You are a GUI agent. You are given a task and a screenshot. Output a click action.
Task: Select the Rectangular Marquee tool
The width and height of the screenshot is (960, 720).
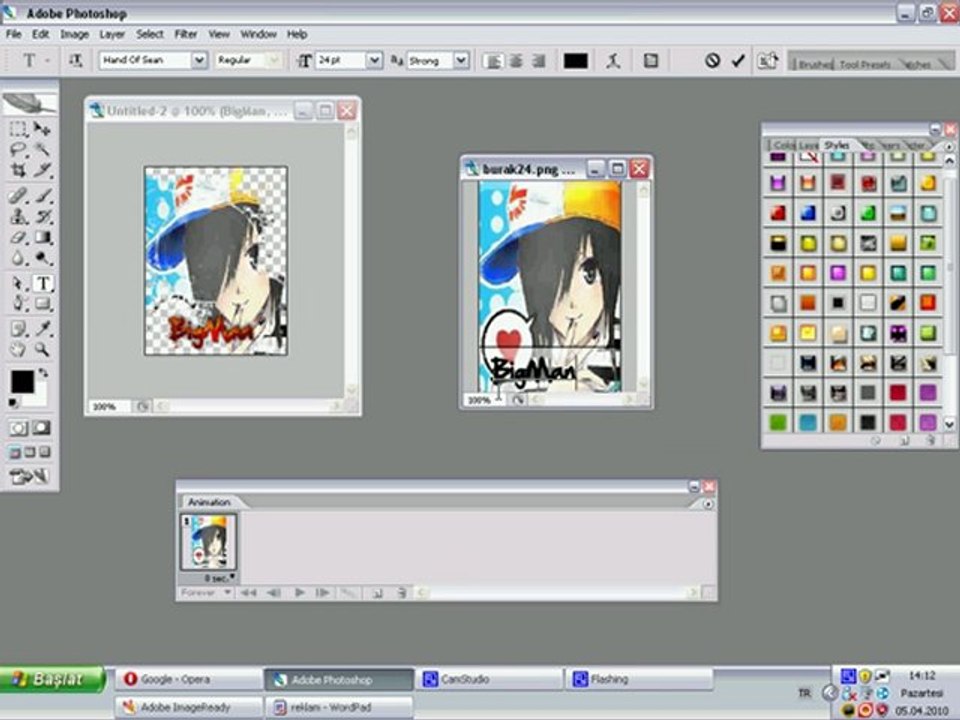18,129
